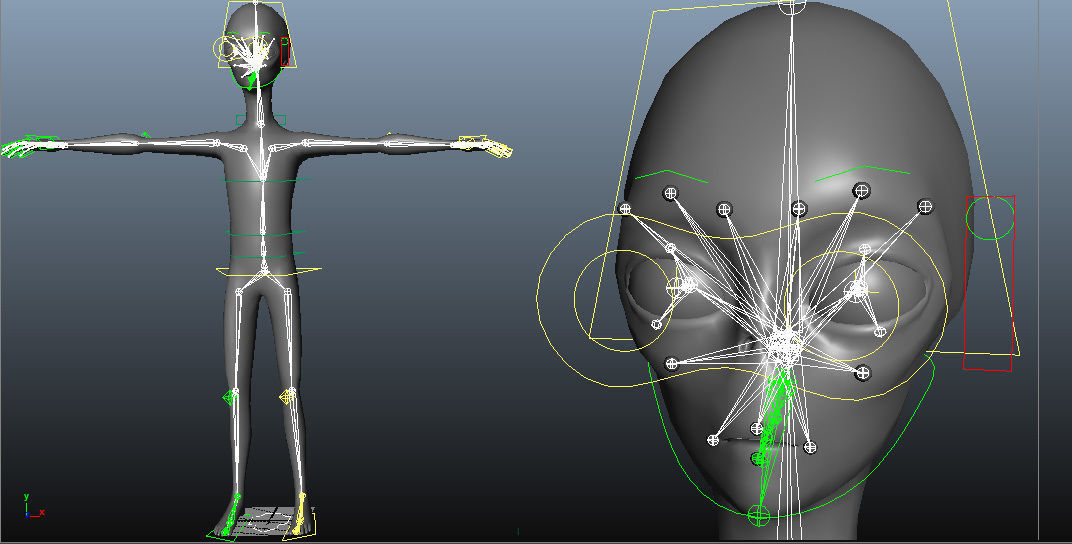Select the green hand control on the full-body figure

click(x=27, y=146)
